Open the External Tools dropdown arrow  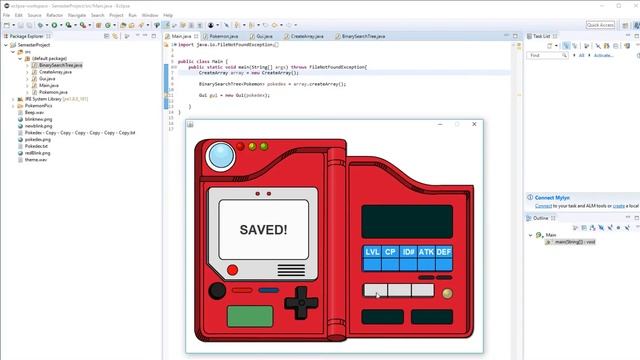[x=89, y=25]
